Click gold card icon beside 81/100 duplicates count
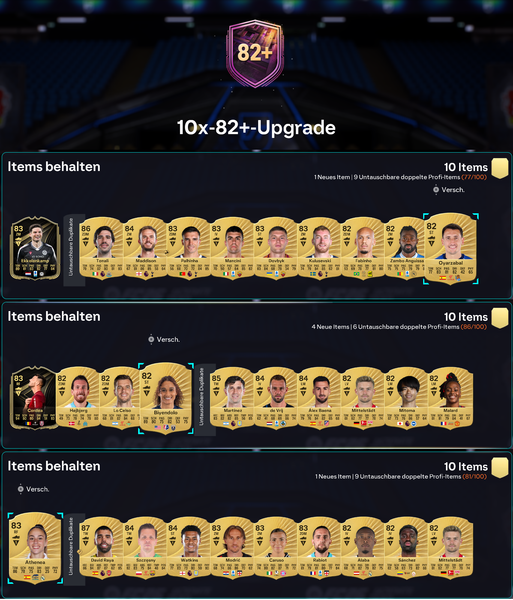 tap(500, 468)
